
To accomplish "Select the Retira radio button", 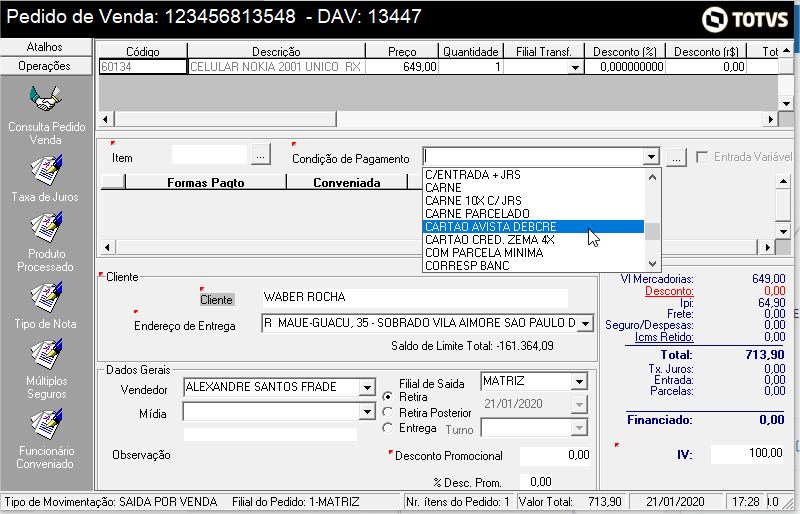I will pos(388,397).
